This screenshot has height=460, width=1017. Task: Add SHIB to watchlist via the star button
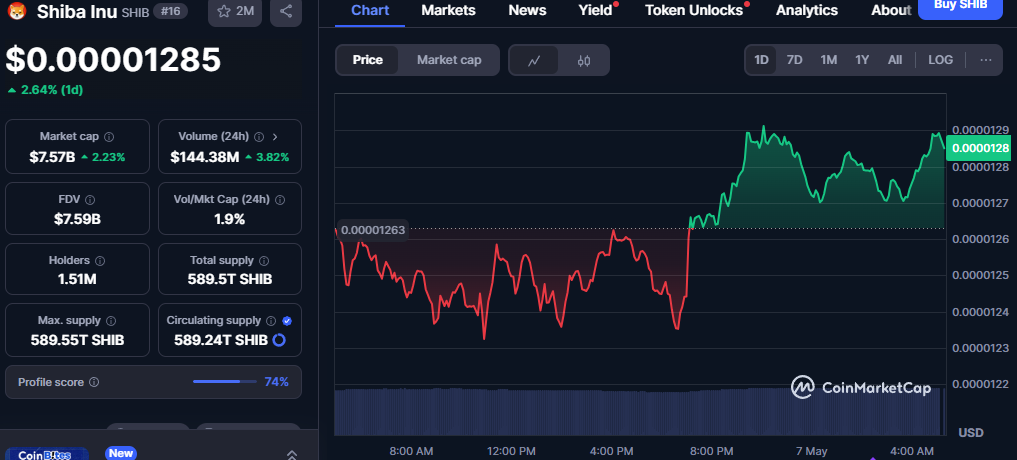[235, 11]
